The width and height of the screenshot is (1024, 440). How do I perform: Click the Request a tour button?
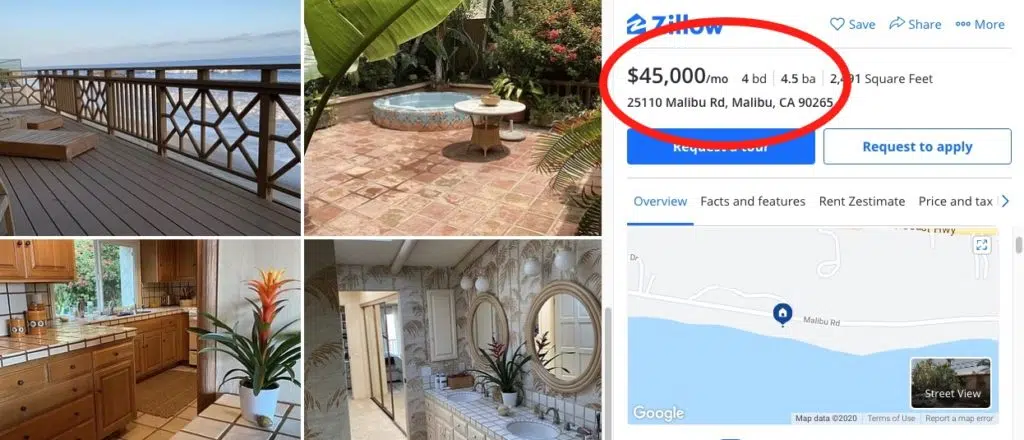[x=721, y=147]
